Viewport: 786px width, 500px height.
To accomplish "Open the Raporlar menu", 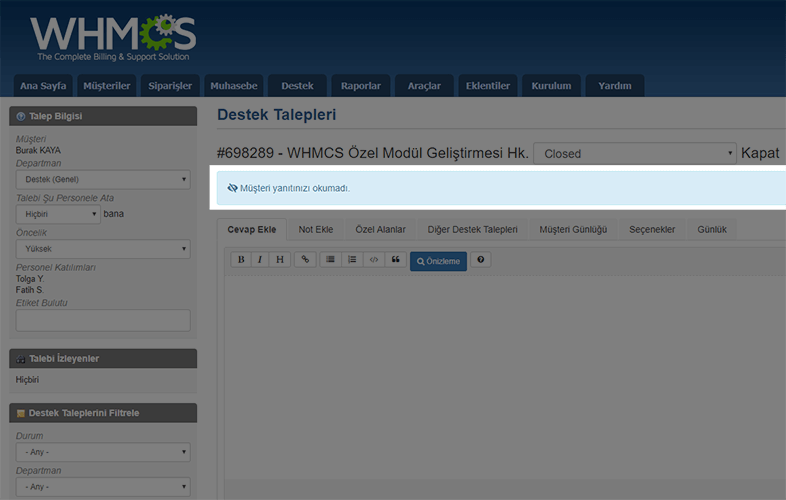I will (361, 86).
